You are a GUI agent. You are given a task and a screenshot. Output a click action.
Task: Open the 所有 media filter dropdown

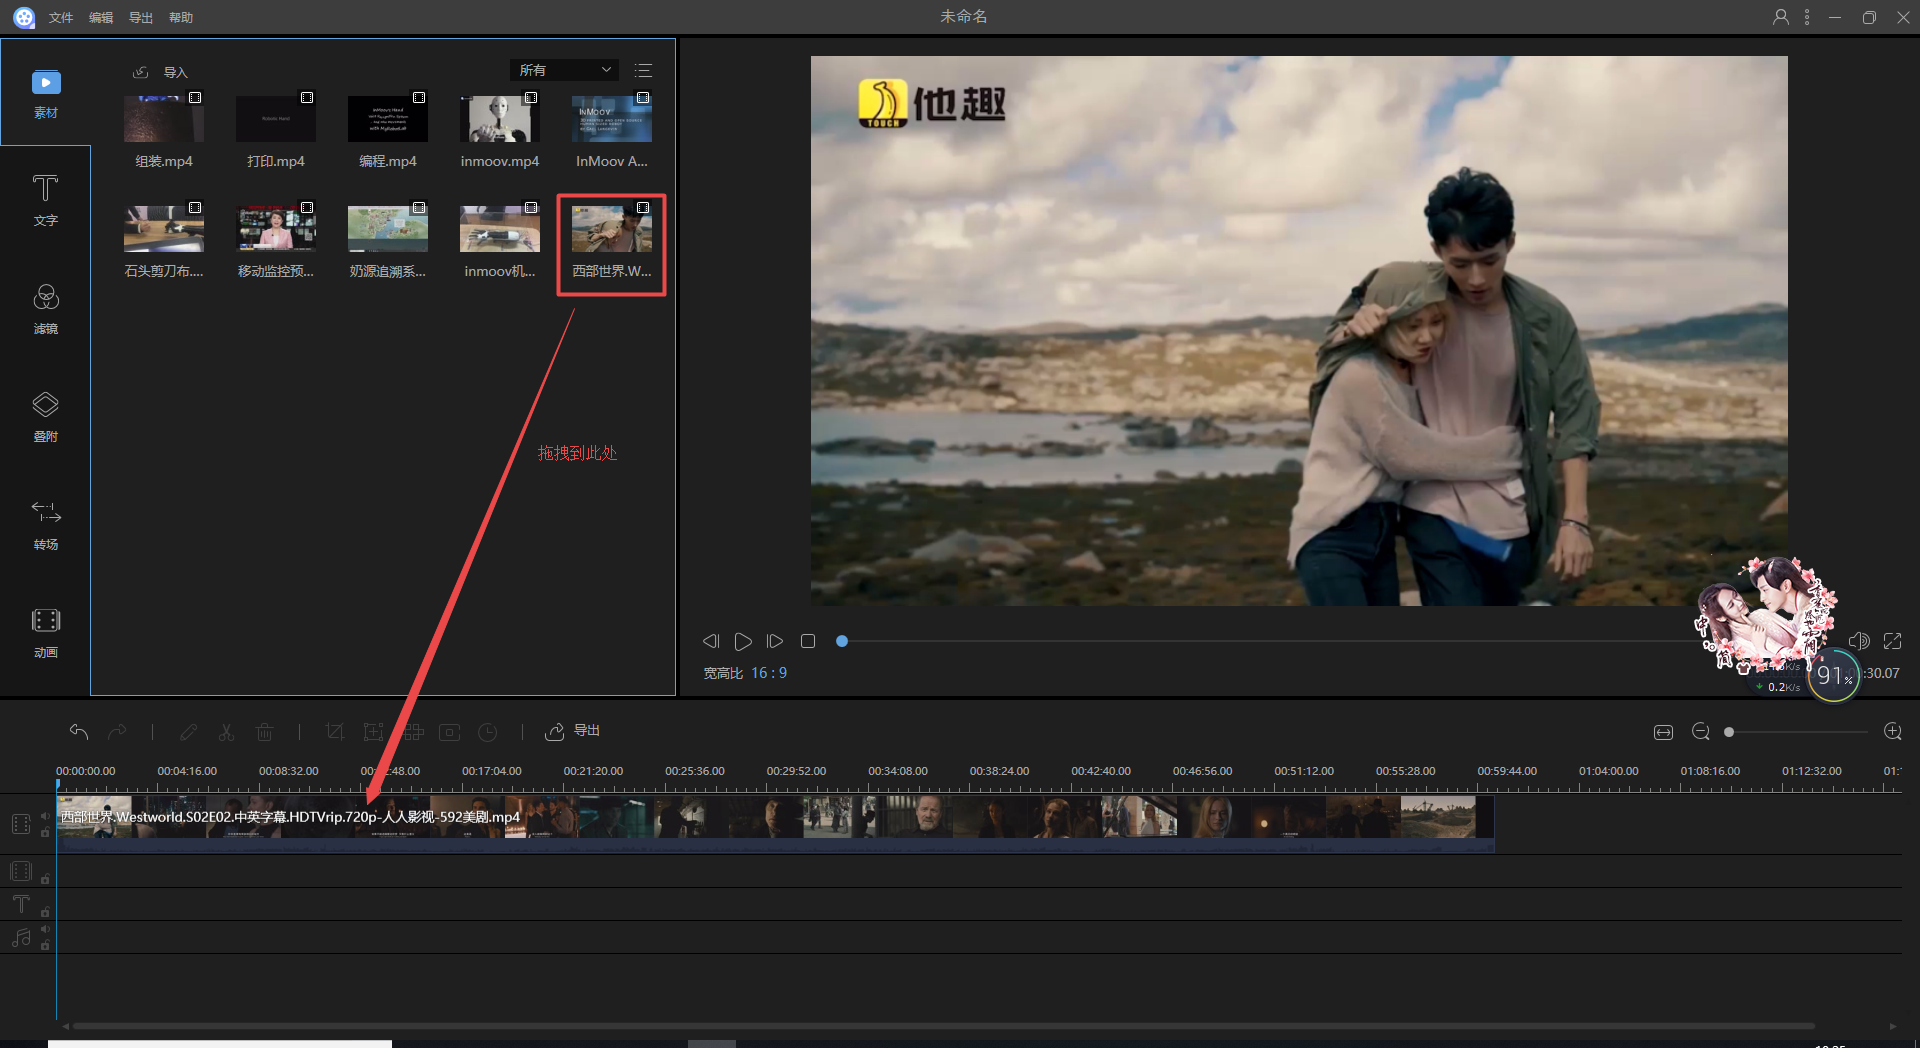[565, 70]
